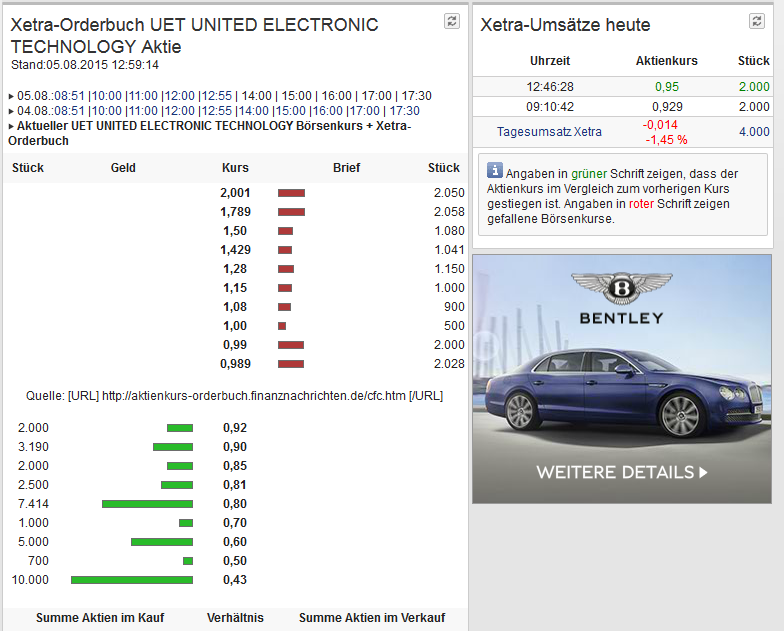Click the refresh icon in Xetra-Umsätze heute panel
Screen dimensions: 784x631
coord(757,20)
